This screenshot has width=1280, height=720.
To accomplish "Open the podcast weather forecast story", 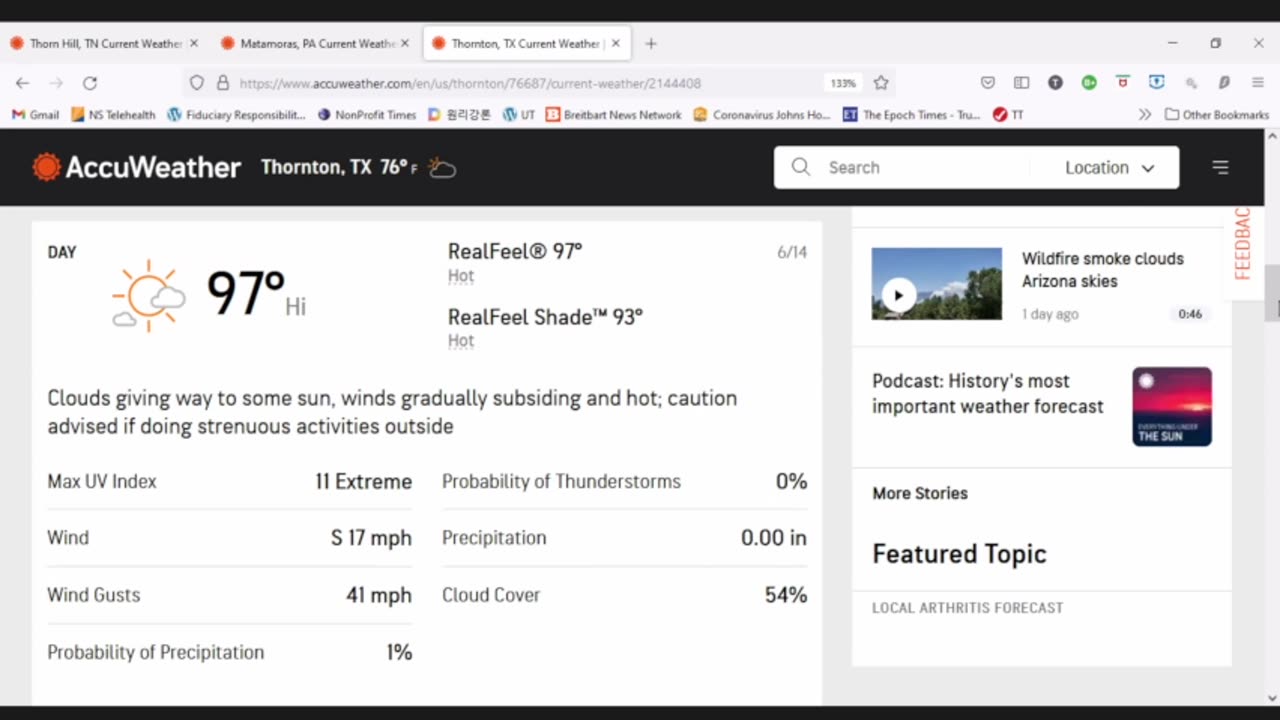I will point(987,394).
